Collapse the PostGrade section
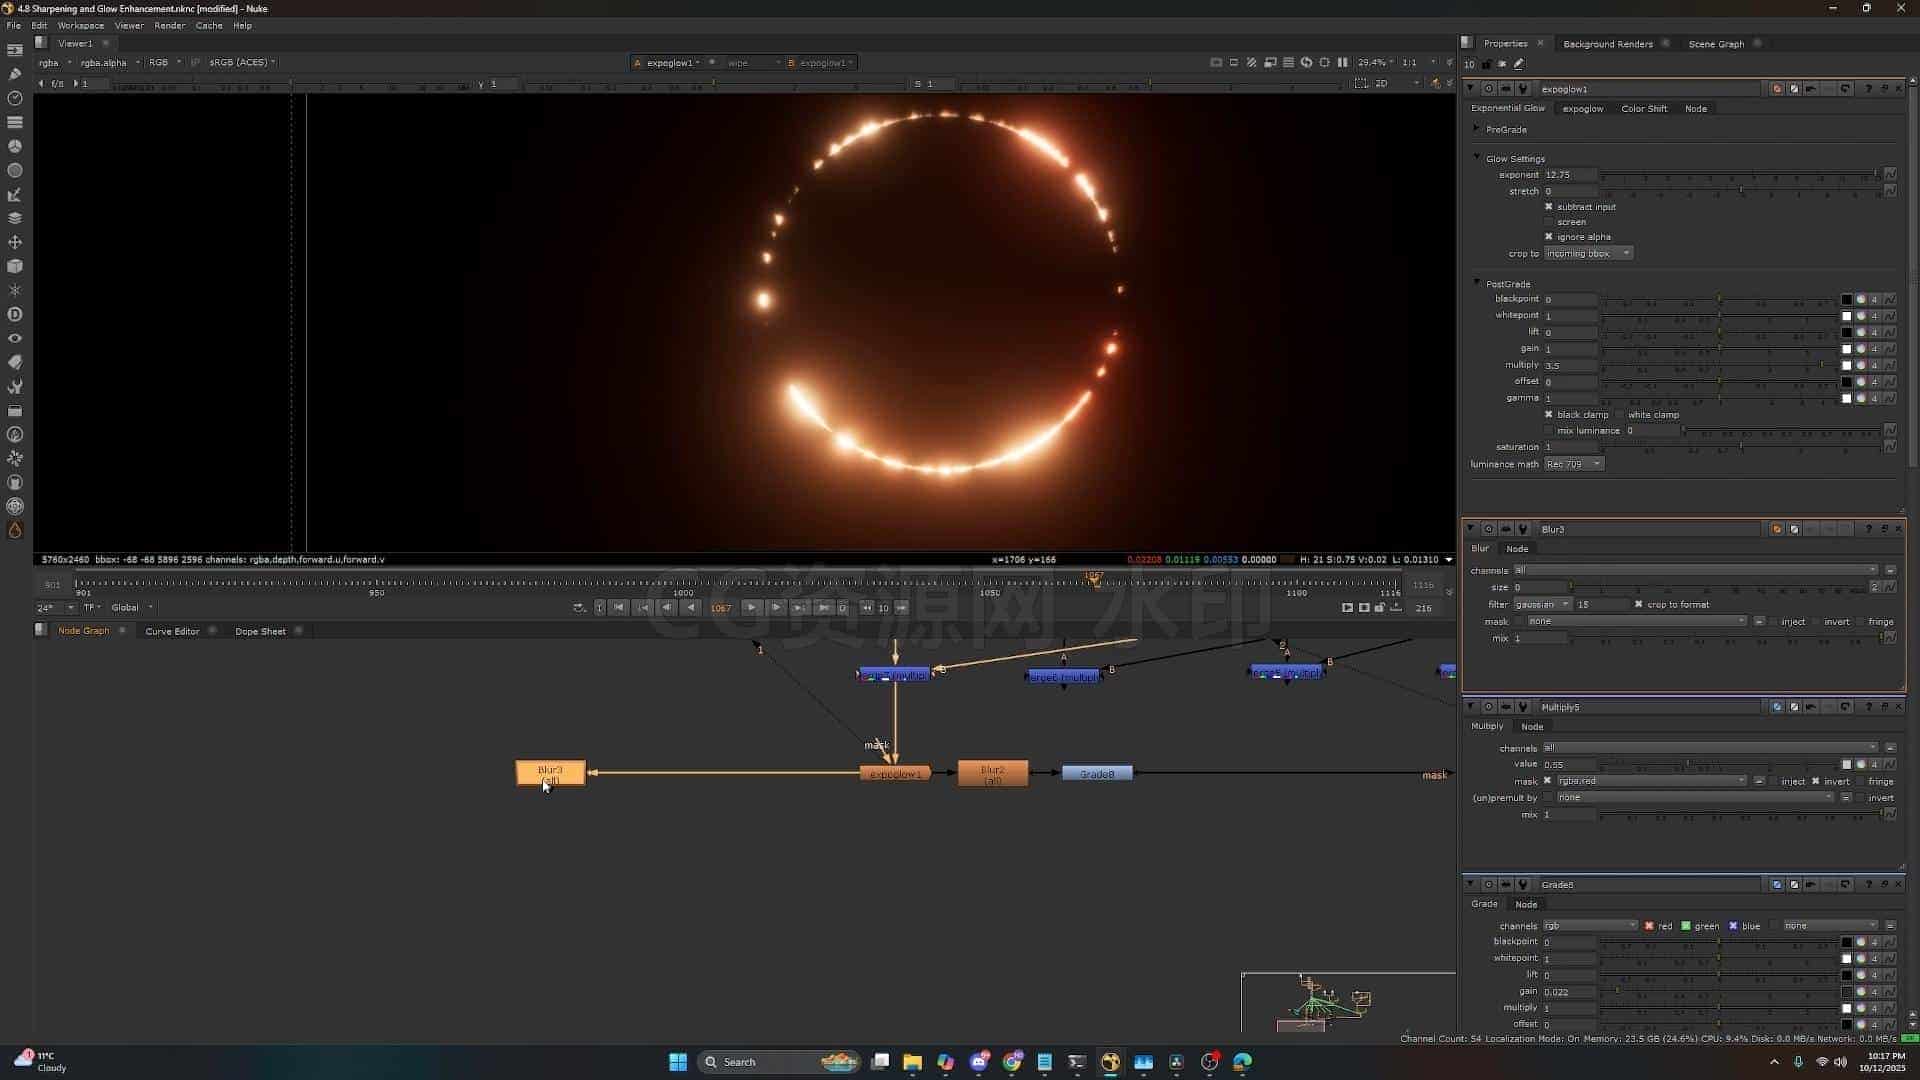Screen dimensions: 1920x1080 pos(1477,283)
